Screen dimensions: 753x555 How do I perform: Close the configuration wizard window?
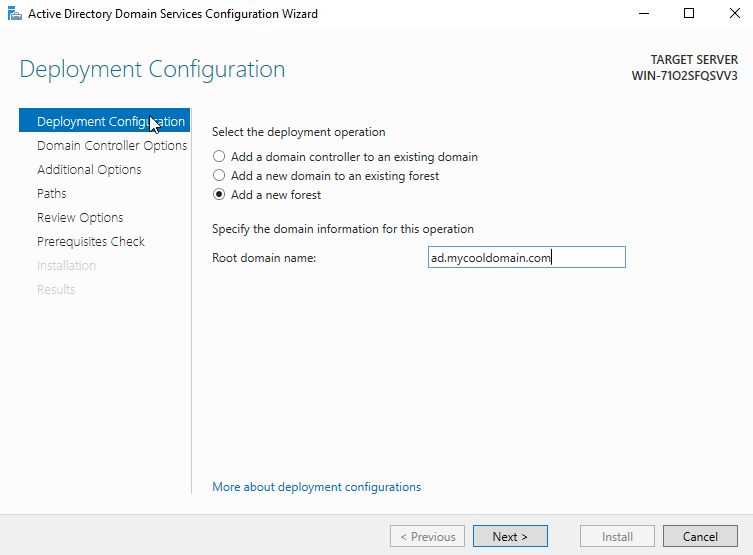click(x=732, y=14)
